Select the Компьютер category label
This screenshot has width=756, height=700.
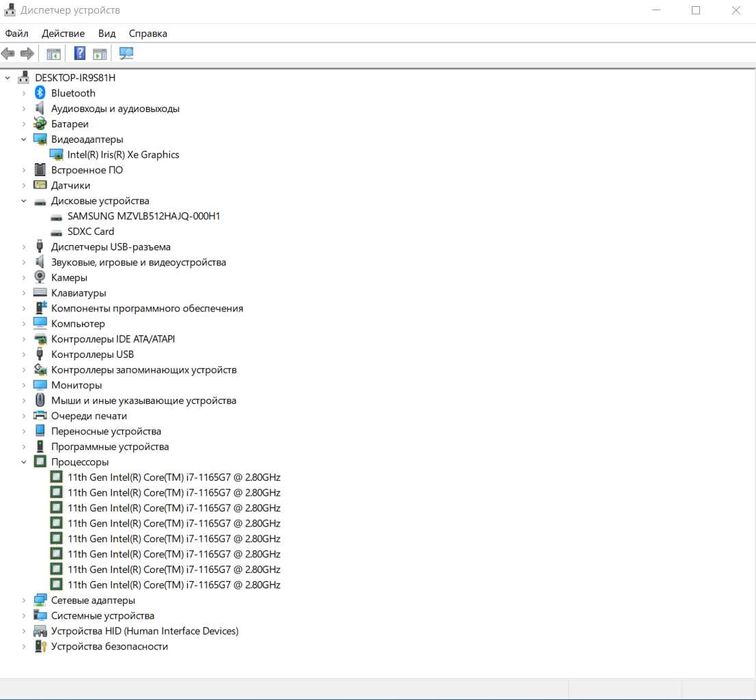tap(78, 323)
